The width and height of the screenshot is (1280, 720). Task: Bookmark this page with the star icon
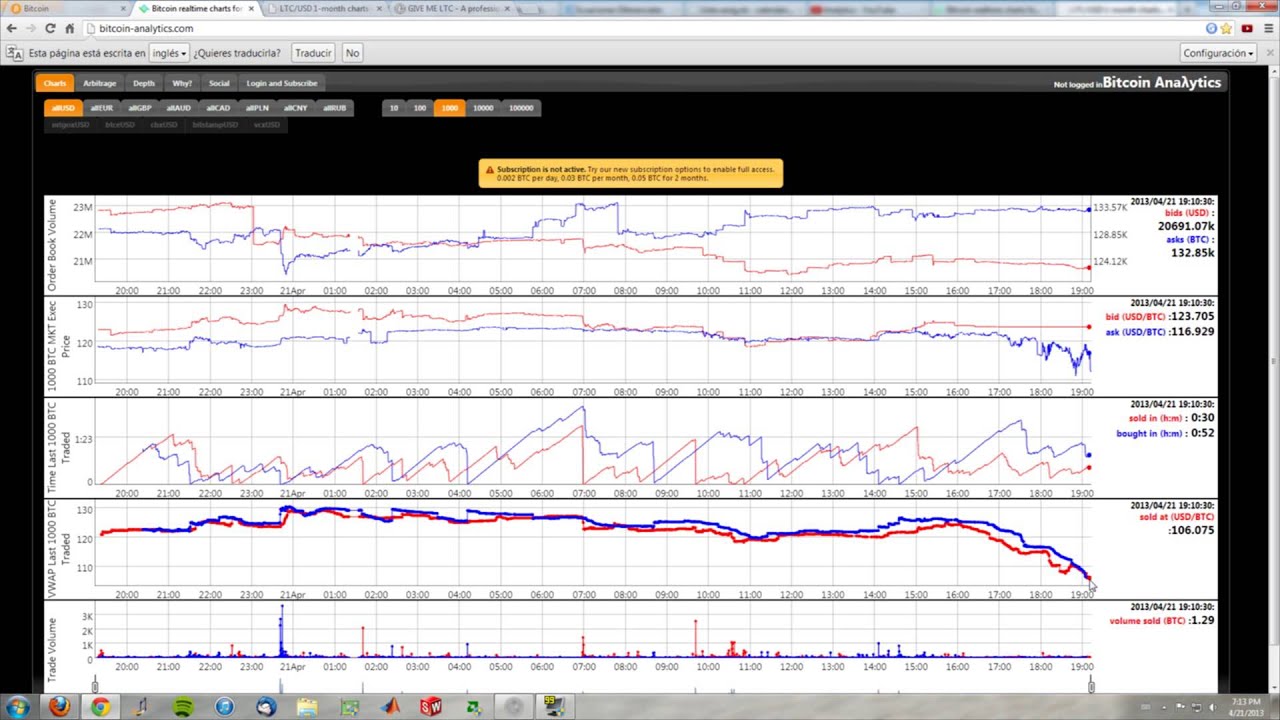pyautogui.click(x=1226, y=28)
